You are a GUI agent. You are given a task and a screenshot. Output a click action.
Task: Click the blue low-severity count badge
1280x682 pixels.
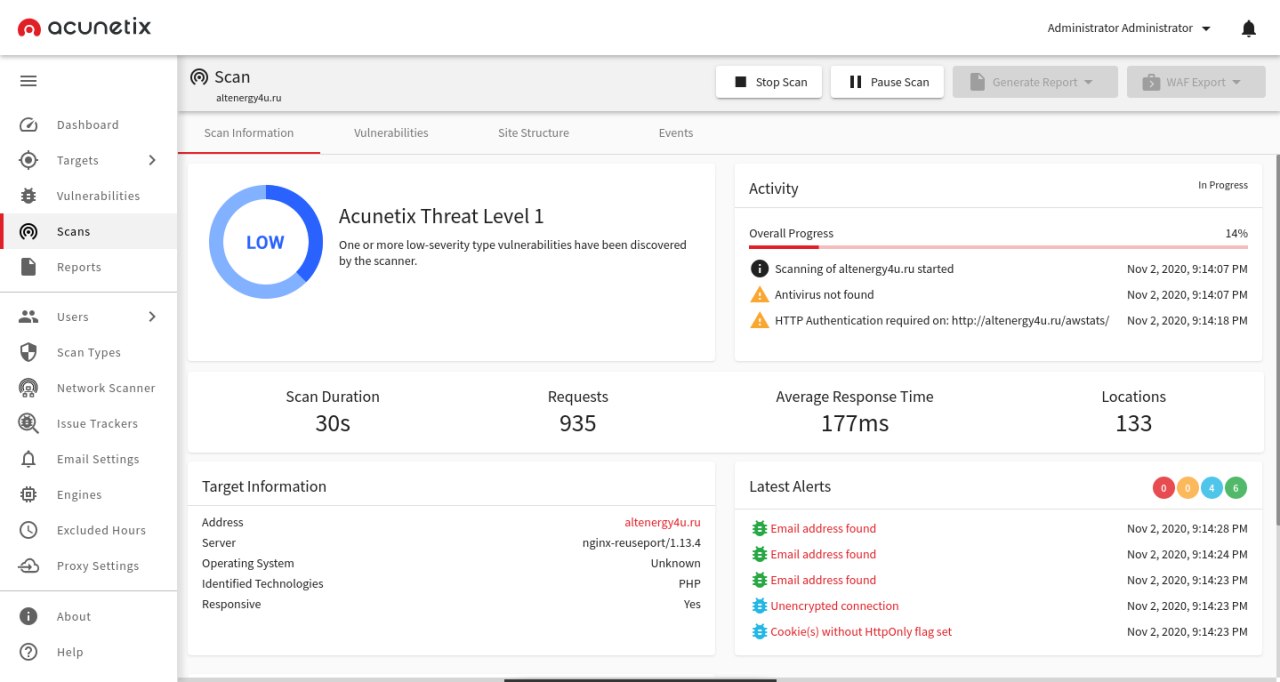point(1212,488)
